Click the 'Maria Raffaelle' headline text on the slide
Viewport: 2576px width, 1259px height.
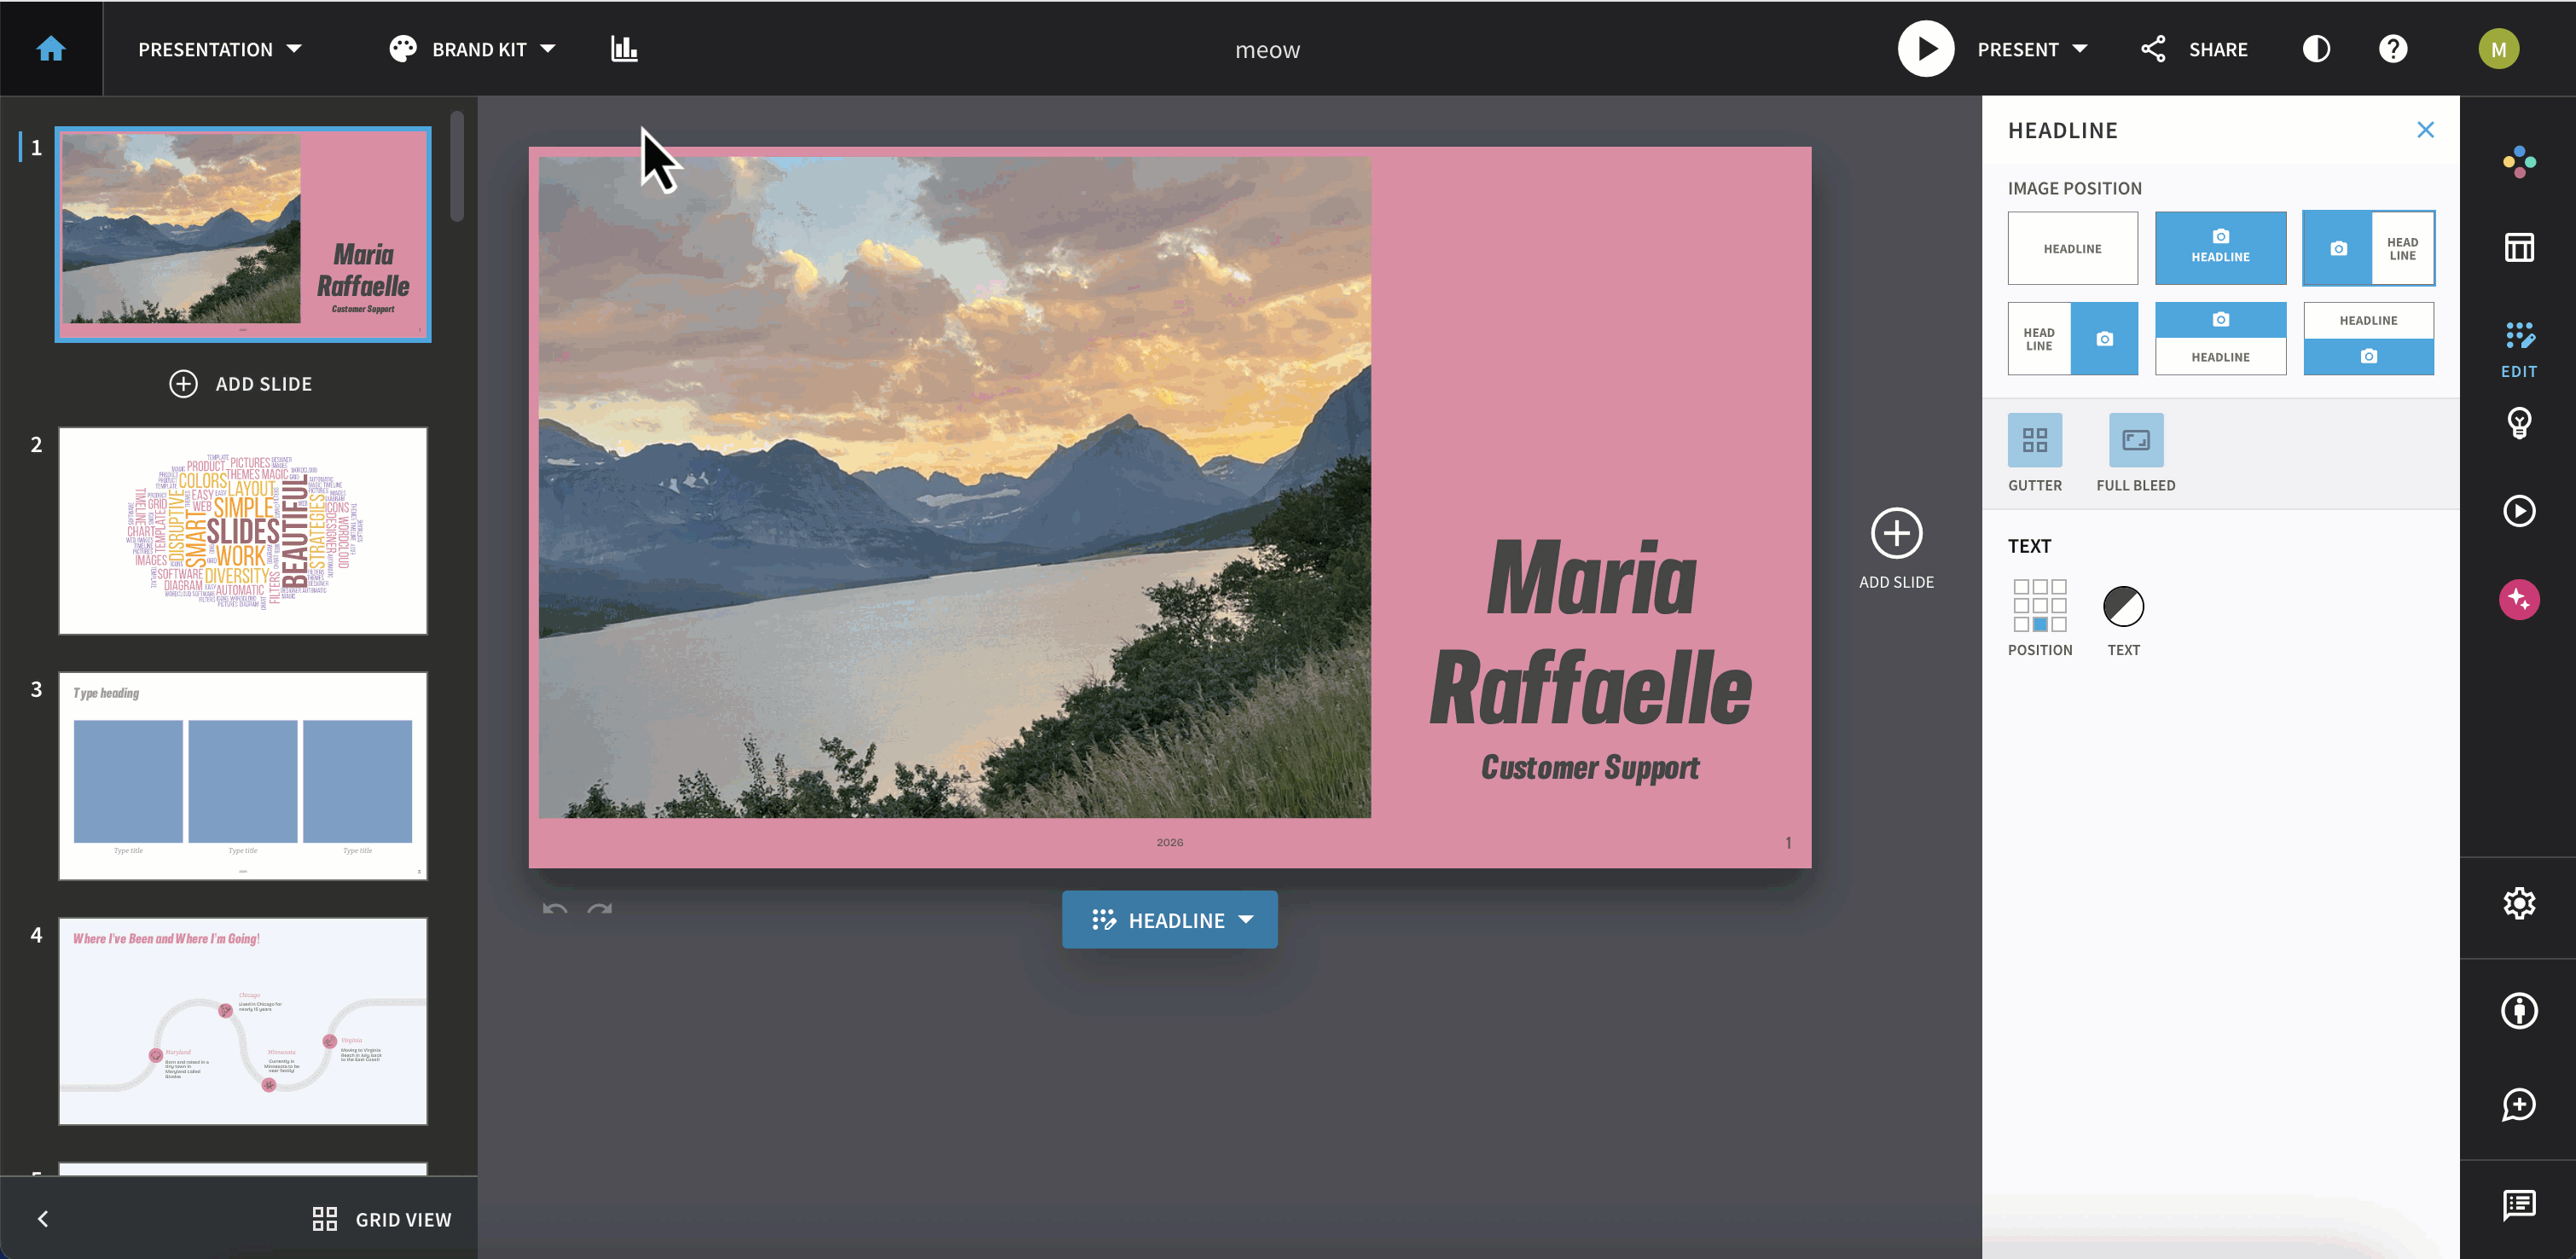tap(1590, 632)
